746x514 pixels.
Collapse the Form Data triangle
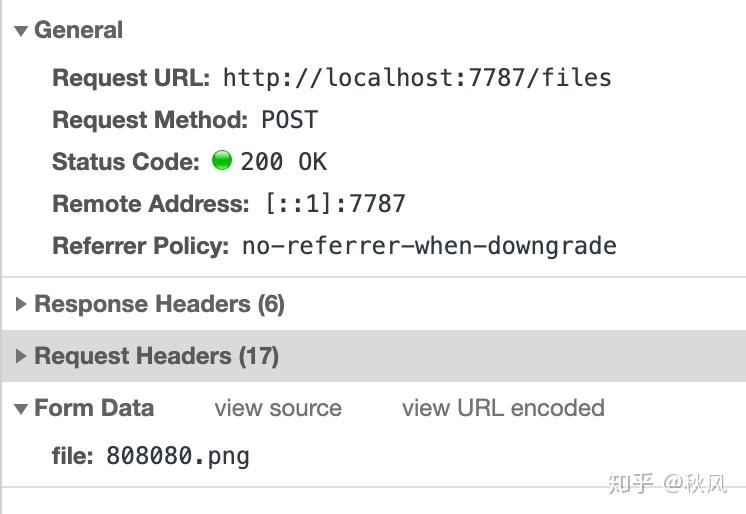point(21,409)
